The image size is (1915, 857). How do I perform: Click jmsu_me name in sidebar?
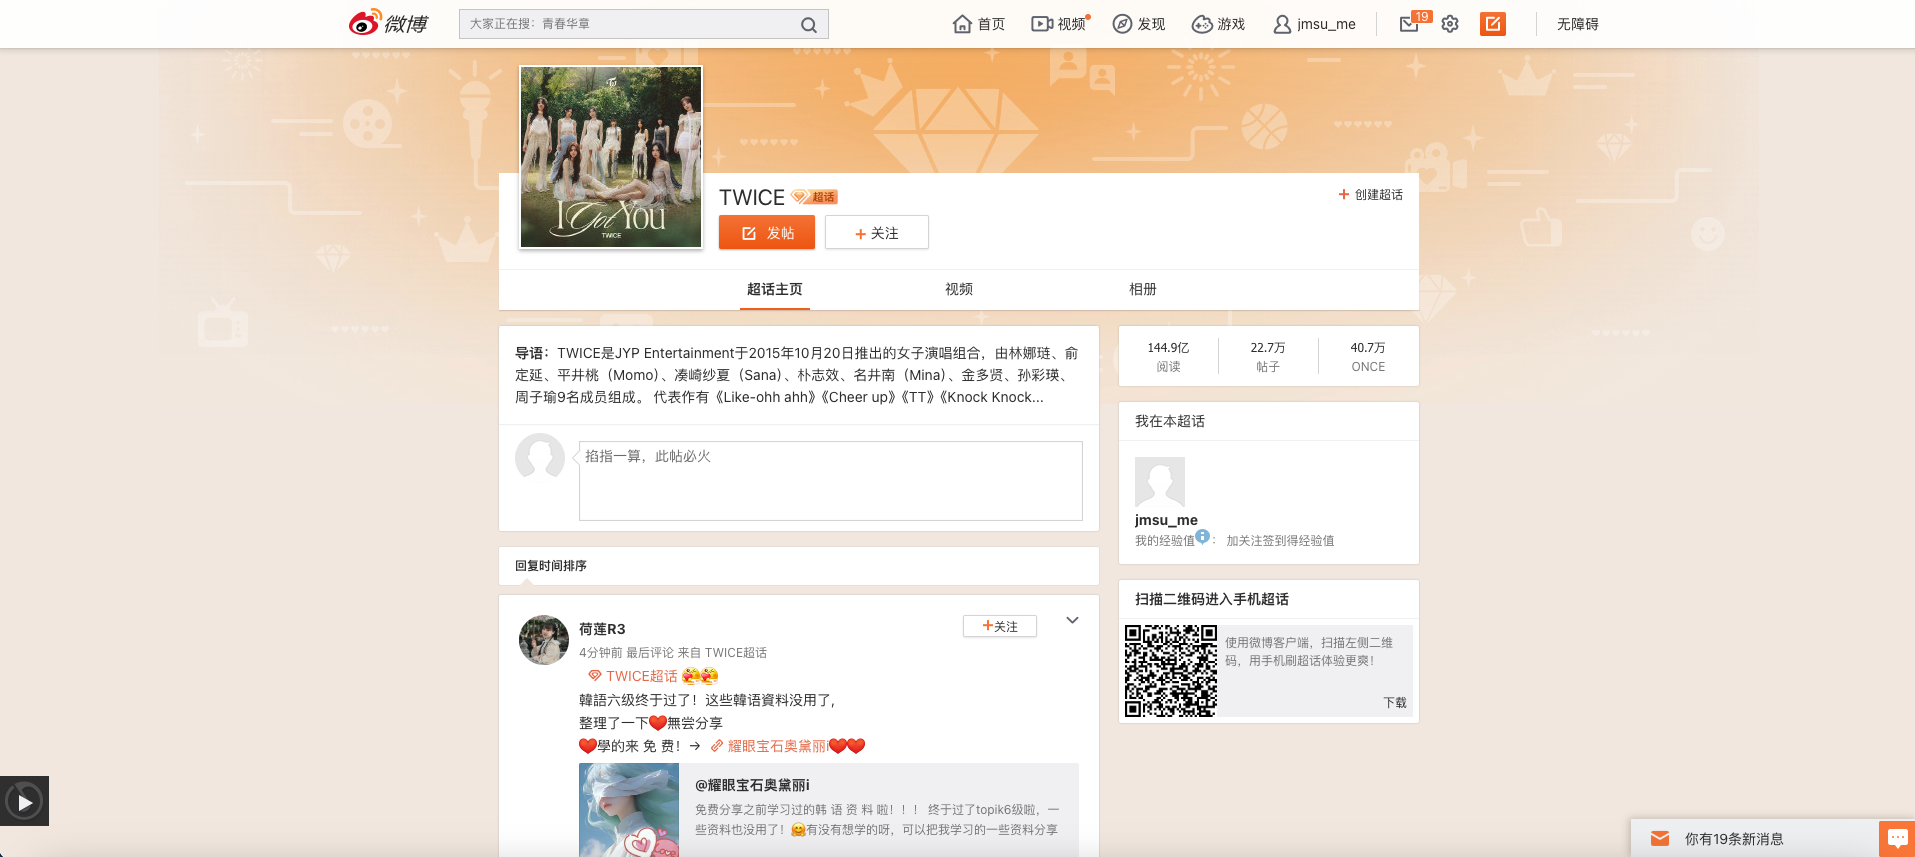pyautogui.click(x=1166, y=520)
